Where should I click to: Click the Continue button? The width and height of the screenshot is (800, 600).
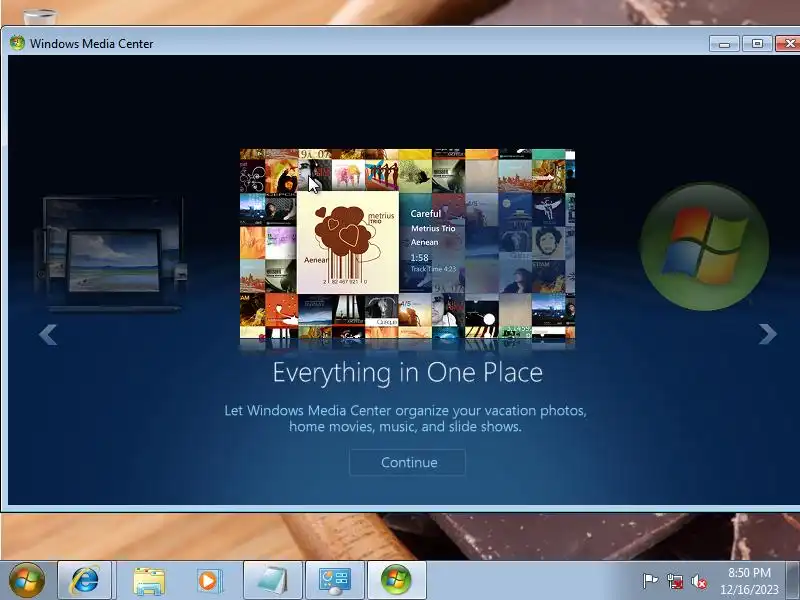coord(407,462)
